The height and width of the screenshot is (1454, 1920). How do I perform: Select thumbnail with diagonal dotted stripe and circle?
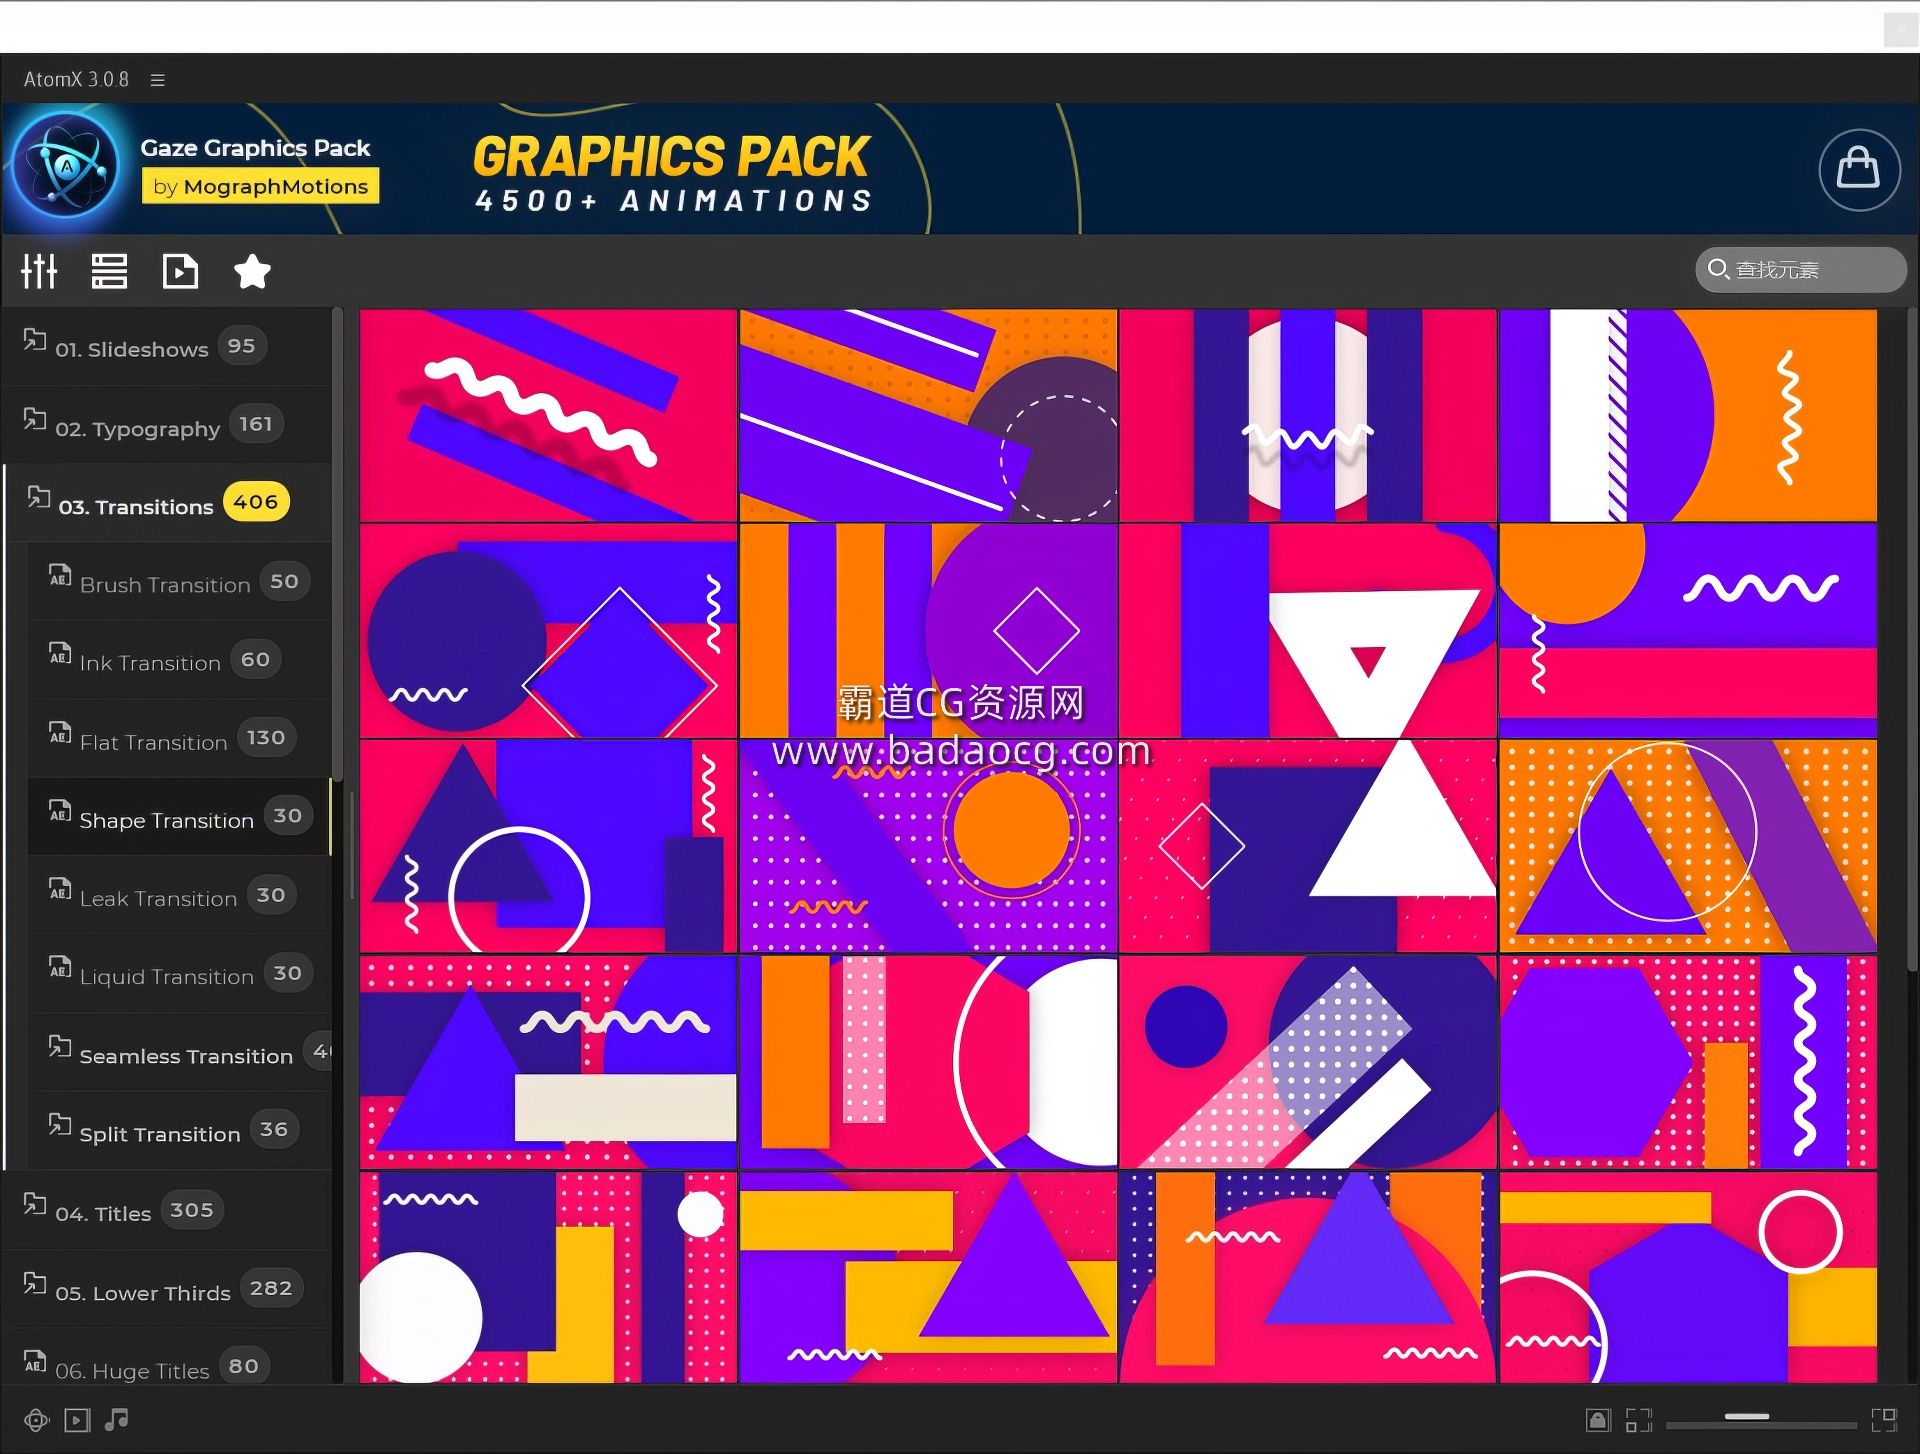tap(1307, 1062)
